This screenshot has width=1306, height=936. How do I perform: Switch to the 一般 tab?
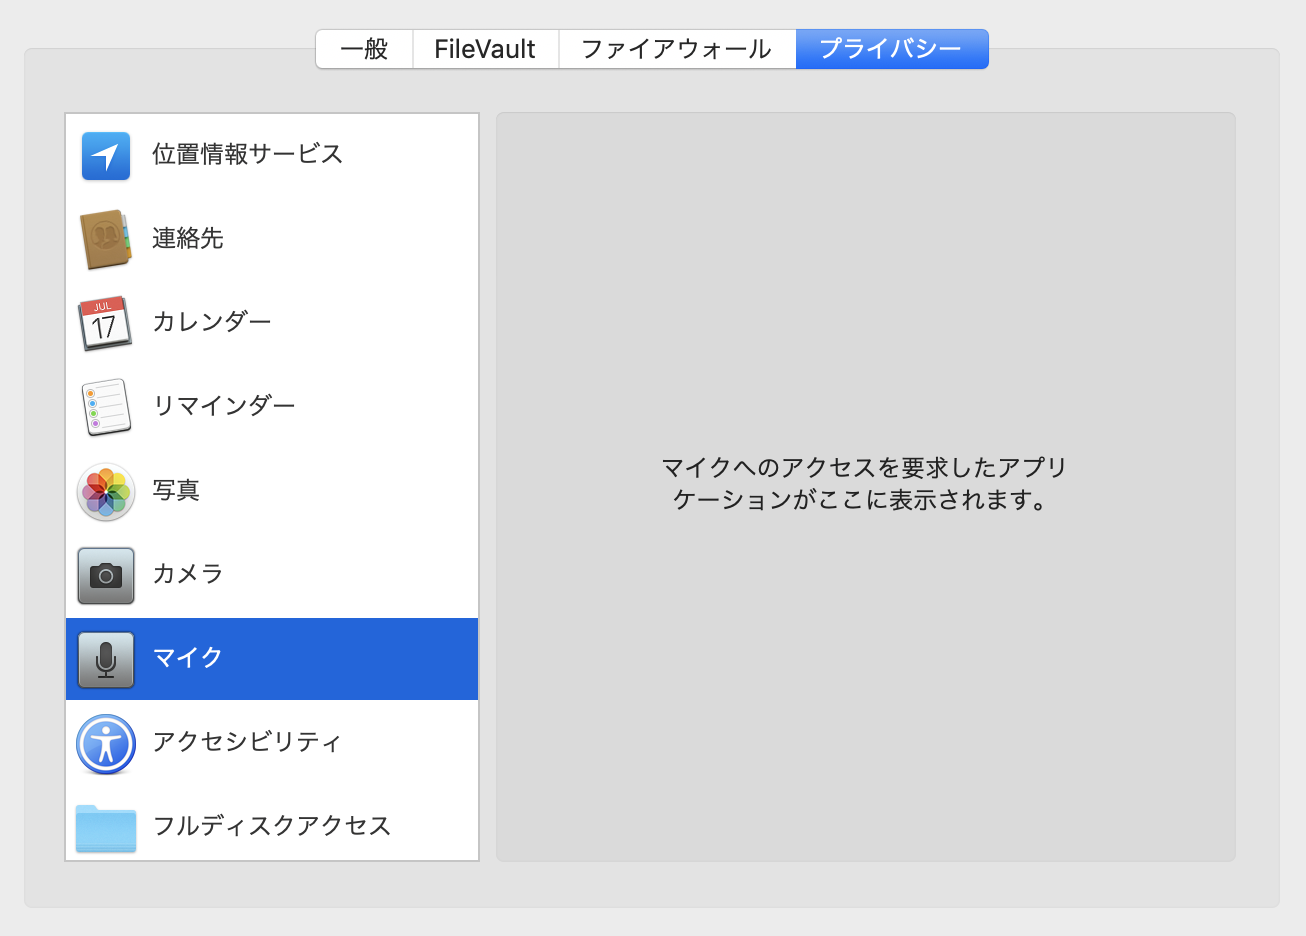[x=364, y=49]
